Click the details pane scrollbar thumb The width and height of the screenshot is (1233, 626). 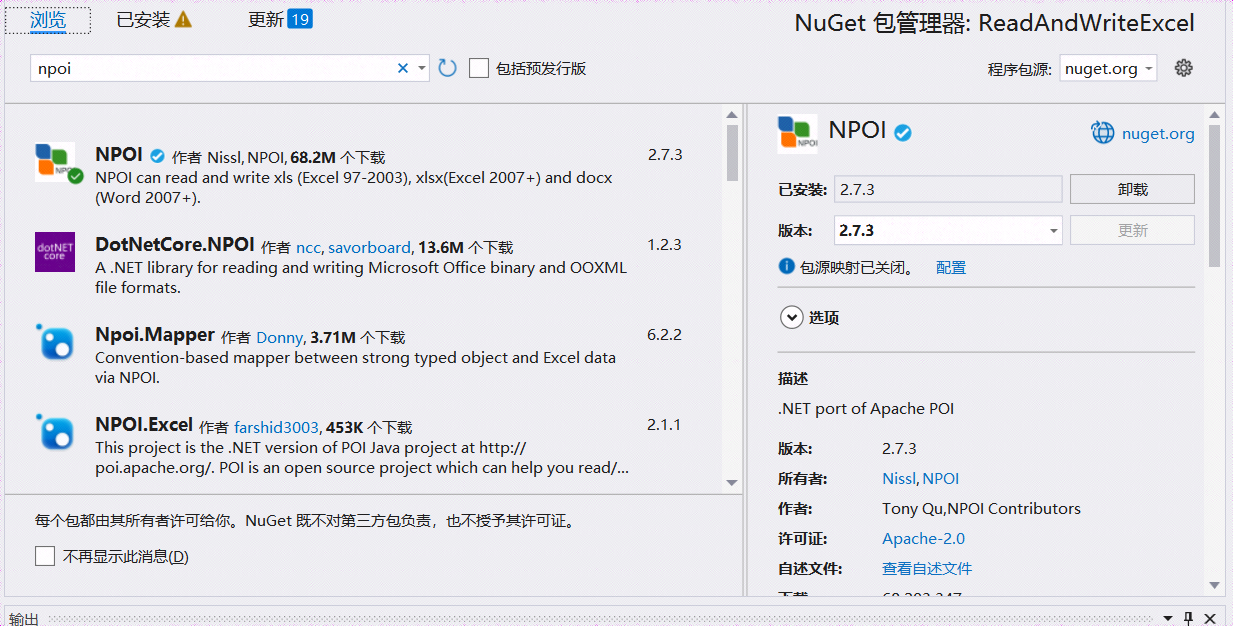coord(1214,195)
